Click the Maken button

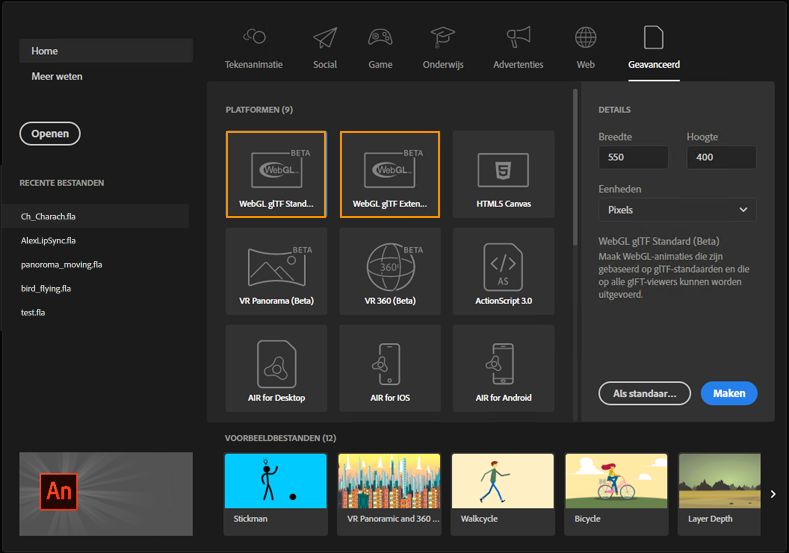pos(729,393)
